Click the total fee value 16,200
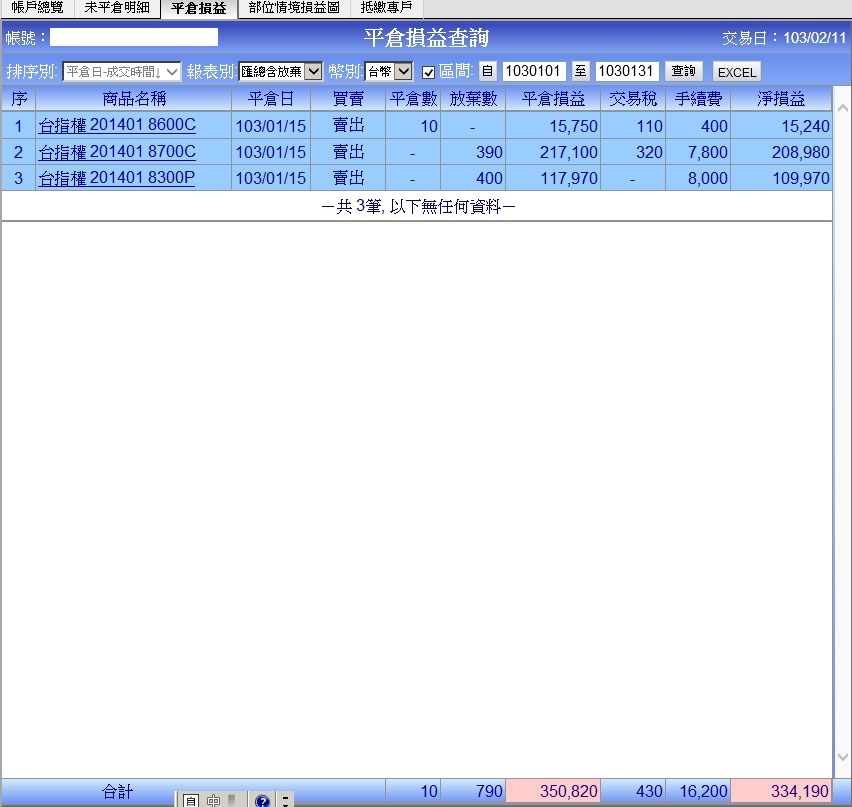 [703, 791]
